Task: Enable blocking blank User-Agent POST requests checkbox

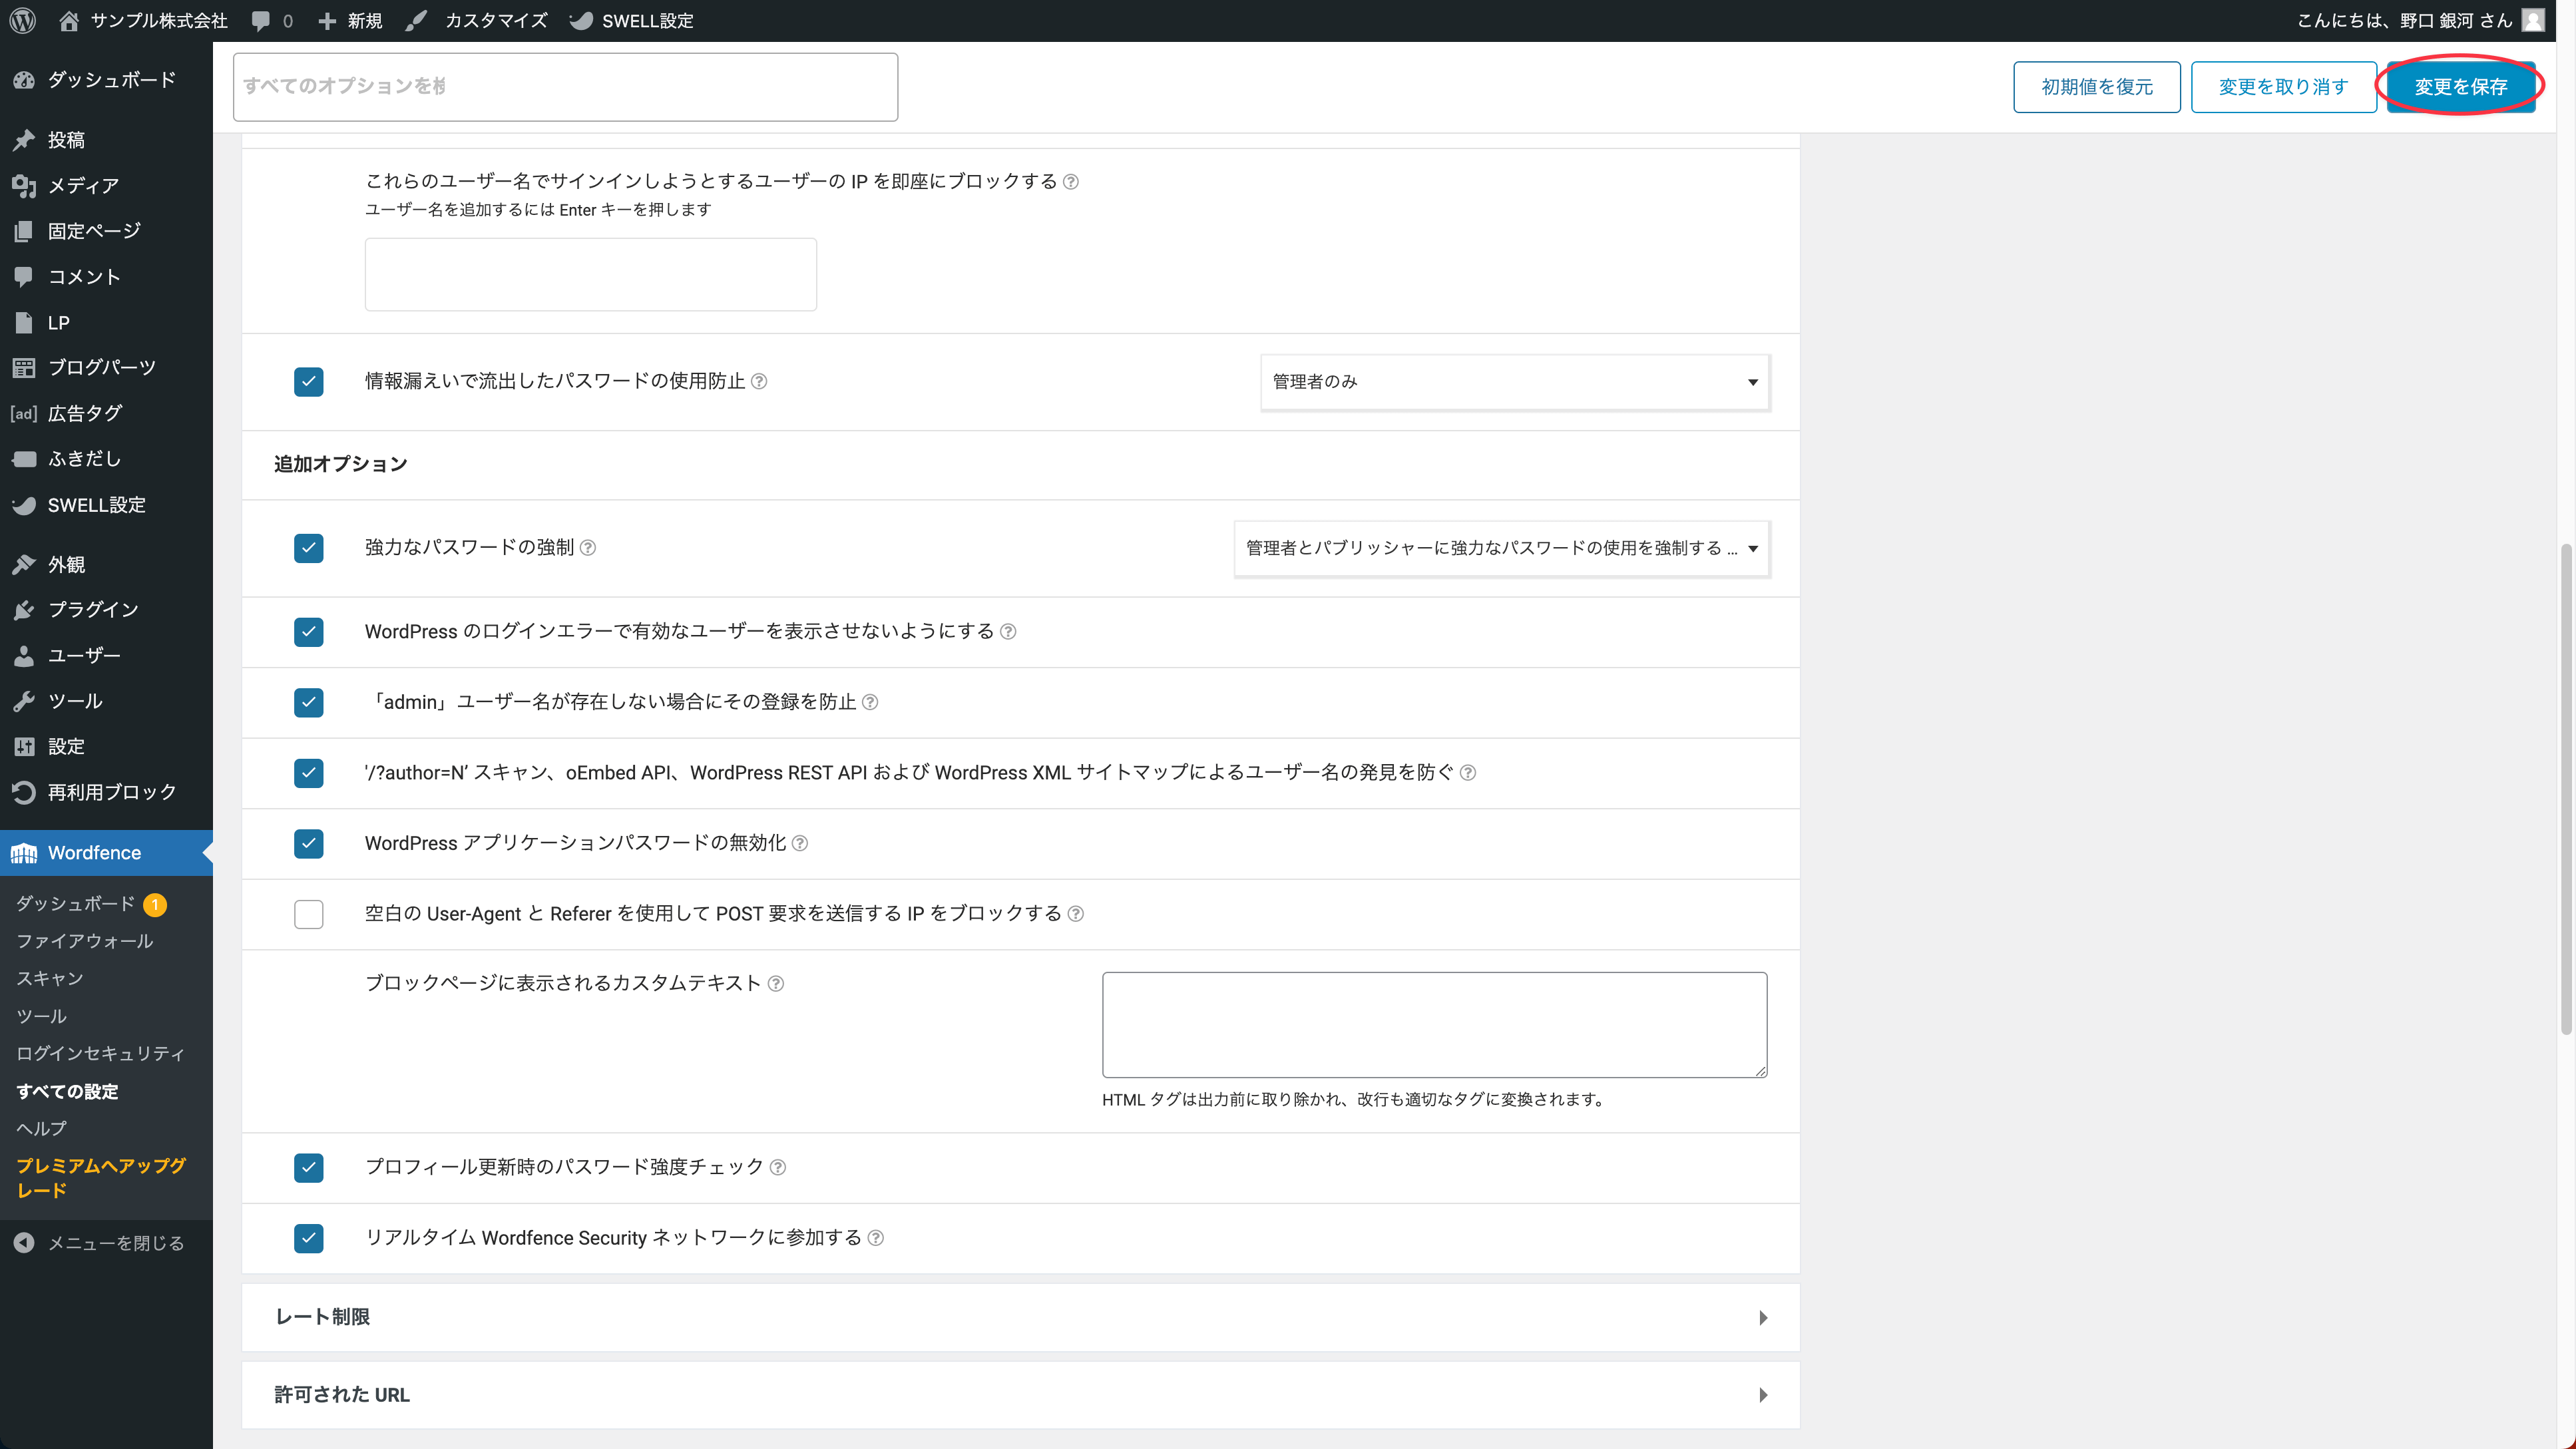Action: (309, 914)
